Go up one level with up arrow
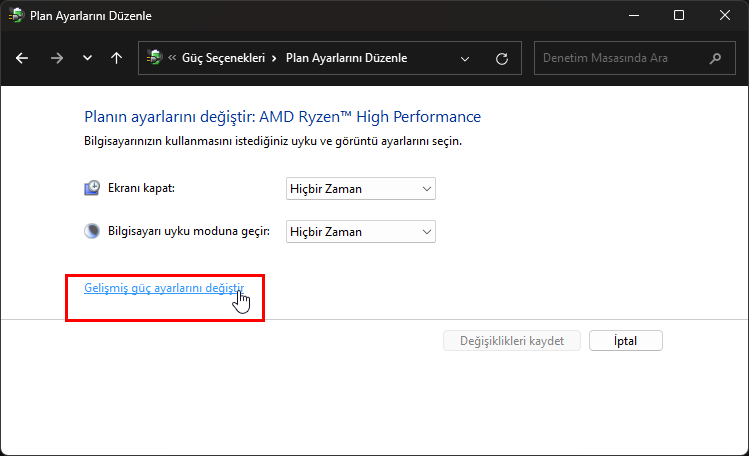749x456 pixels. click(116, 58)
